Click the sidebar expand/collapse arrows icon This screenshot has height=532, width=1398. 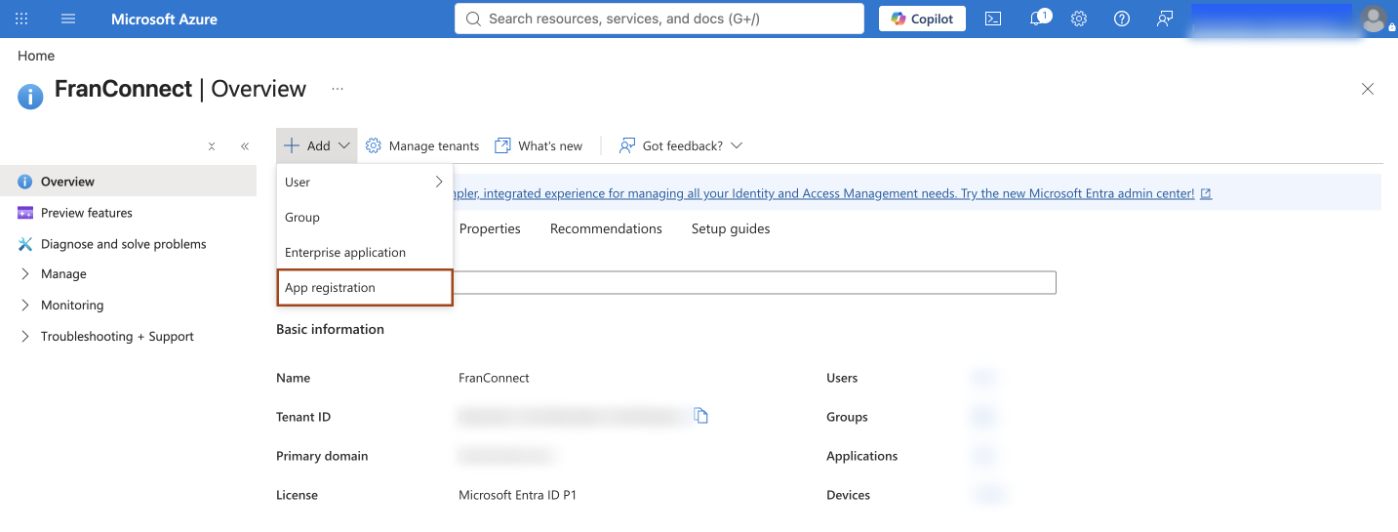212,146
